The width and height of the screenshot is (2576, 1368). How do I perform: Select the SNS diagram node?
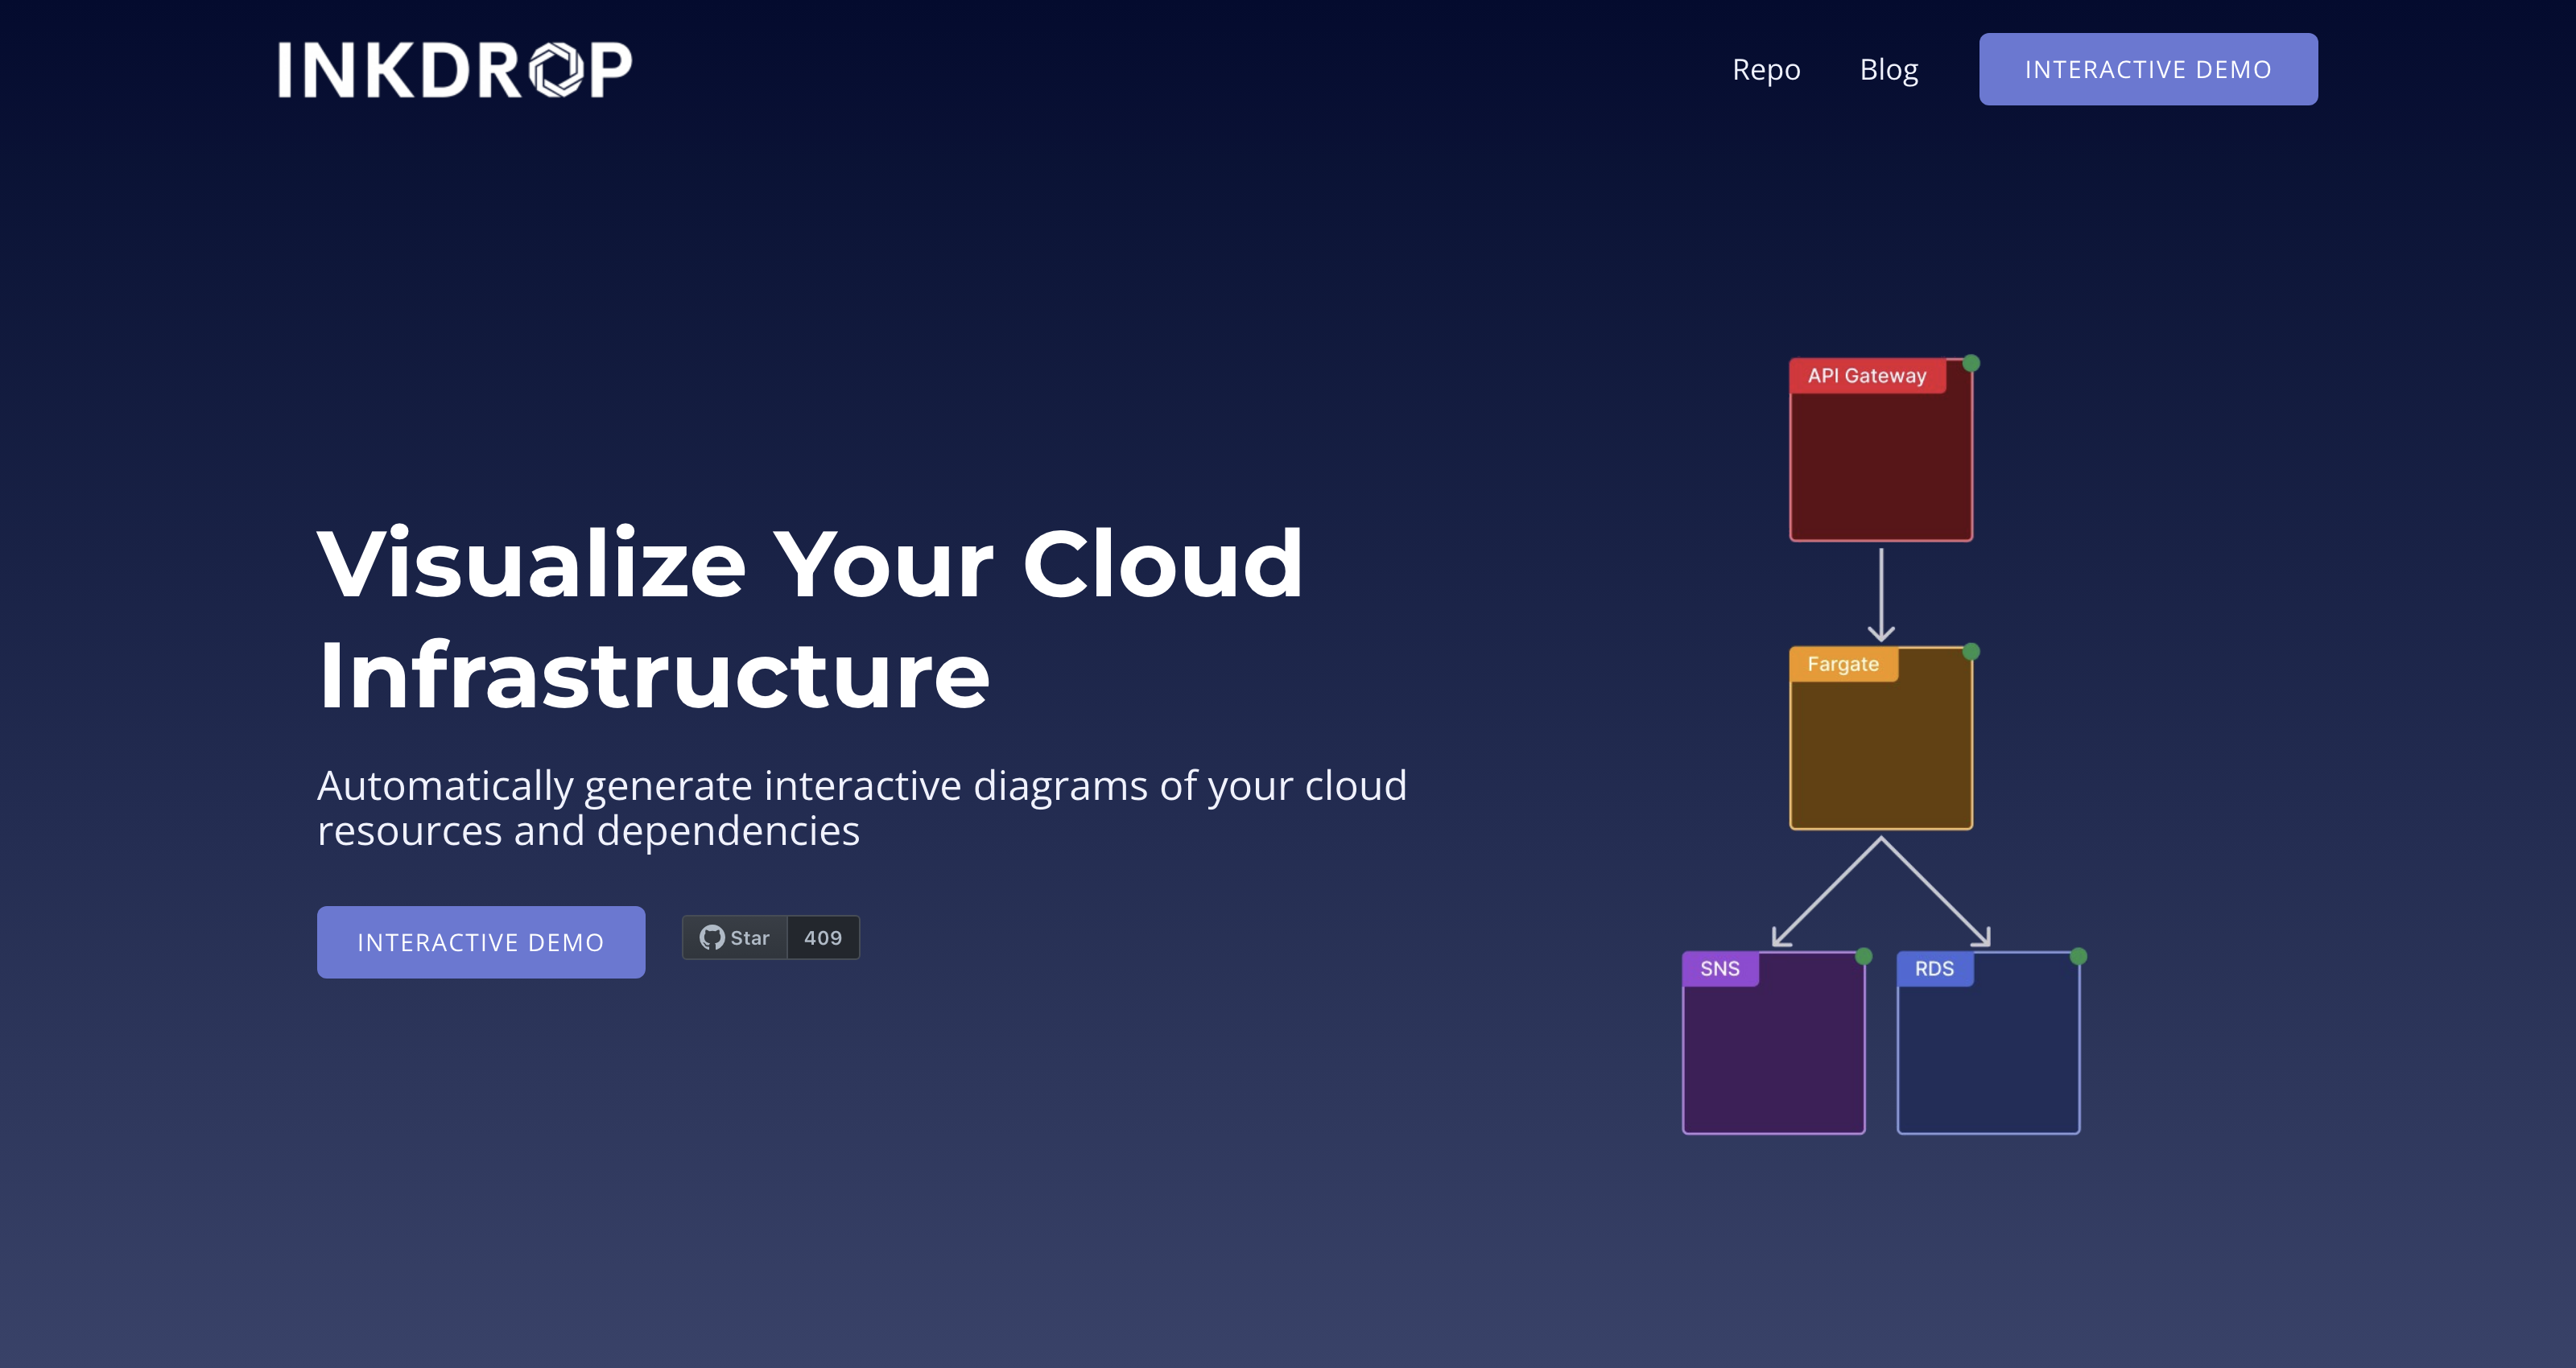1774,1043
